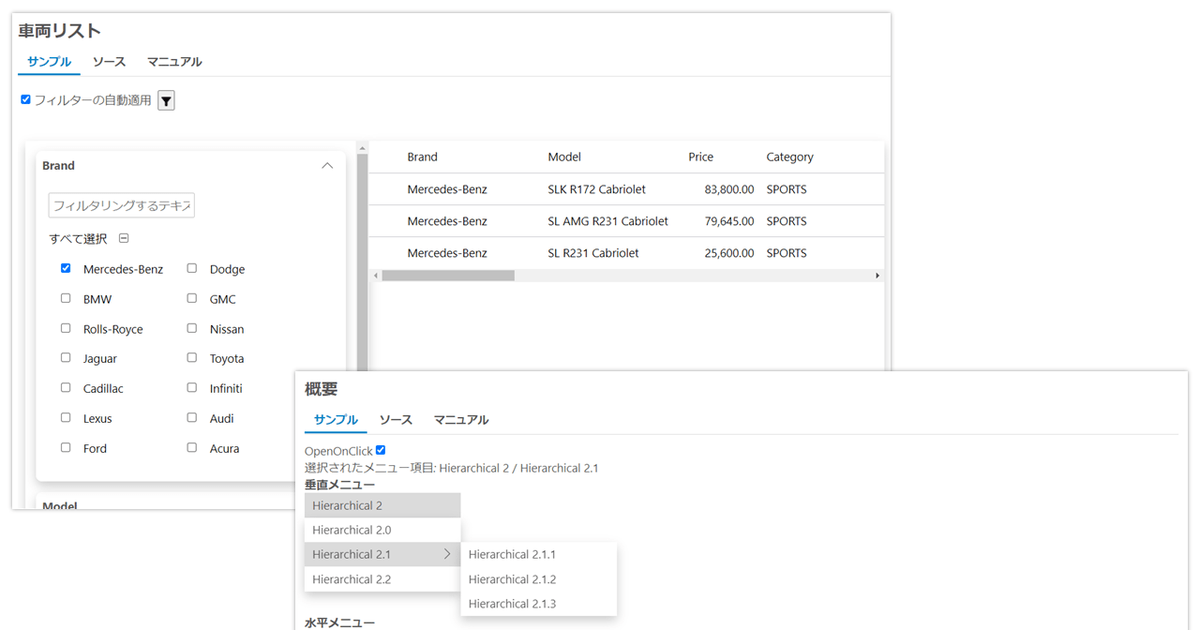
Task: Disable the フィルターの自動適用 checkbox
Action: [25, 99]
